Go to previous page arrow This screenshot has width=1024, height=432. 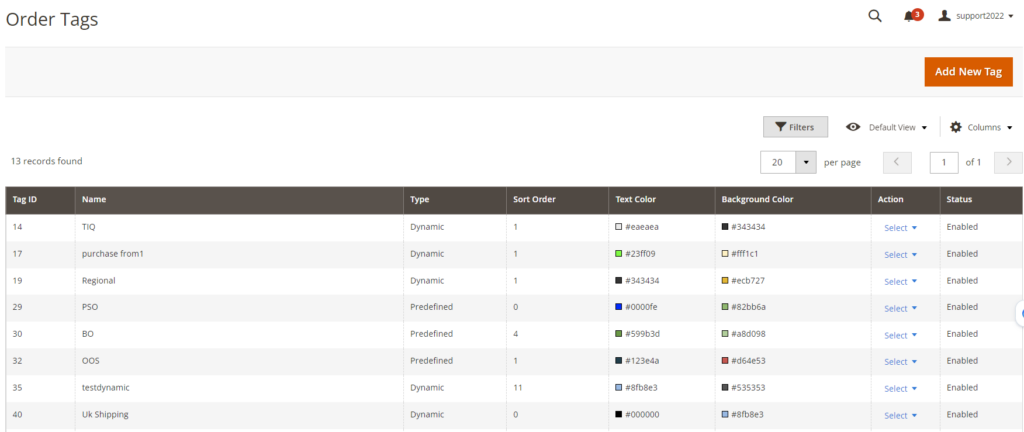tap(897, 162)
